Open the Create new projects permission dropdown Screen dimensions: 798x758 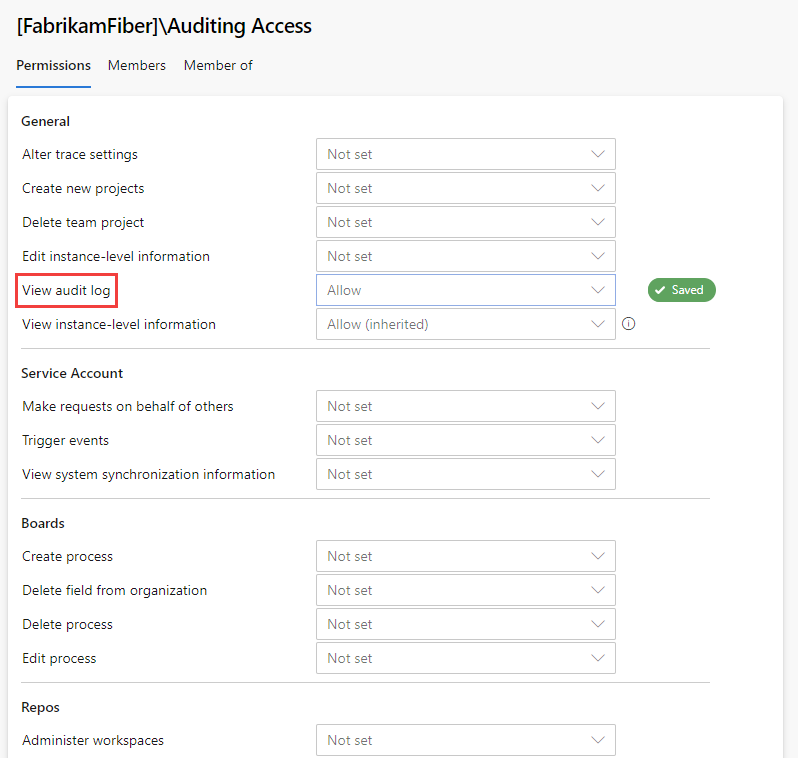(465, 188)
